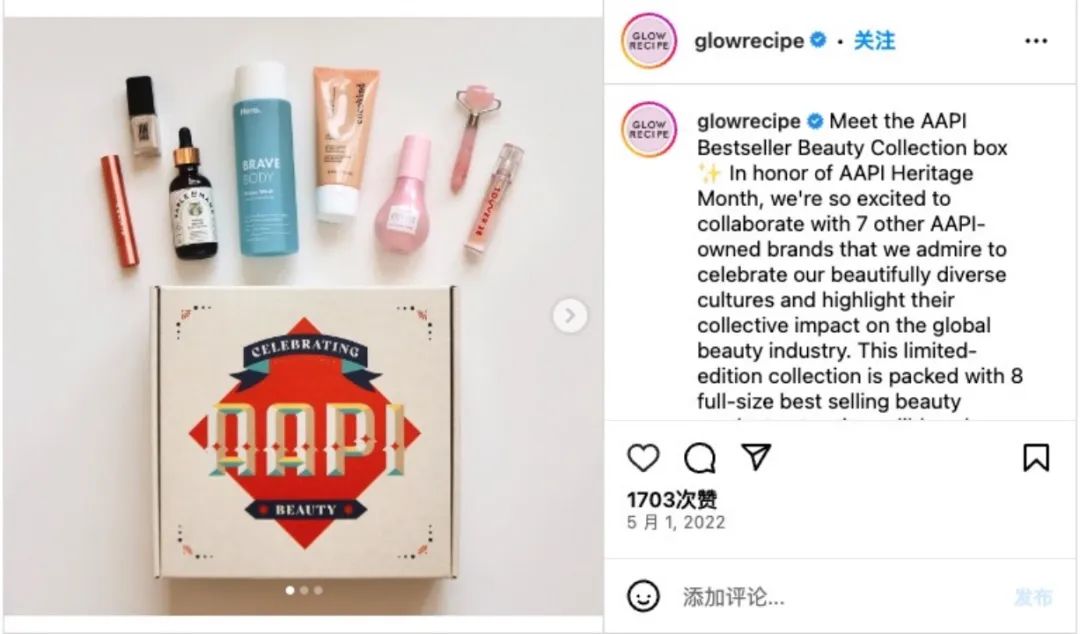
Task: View who liked via 1703次赞
Action: (672, 499)
